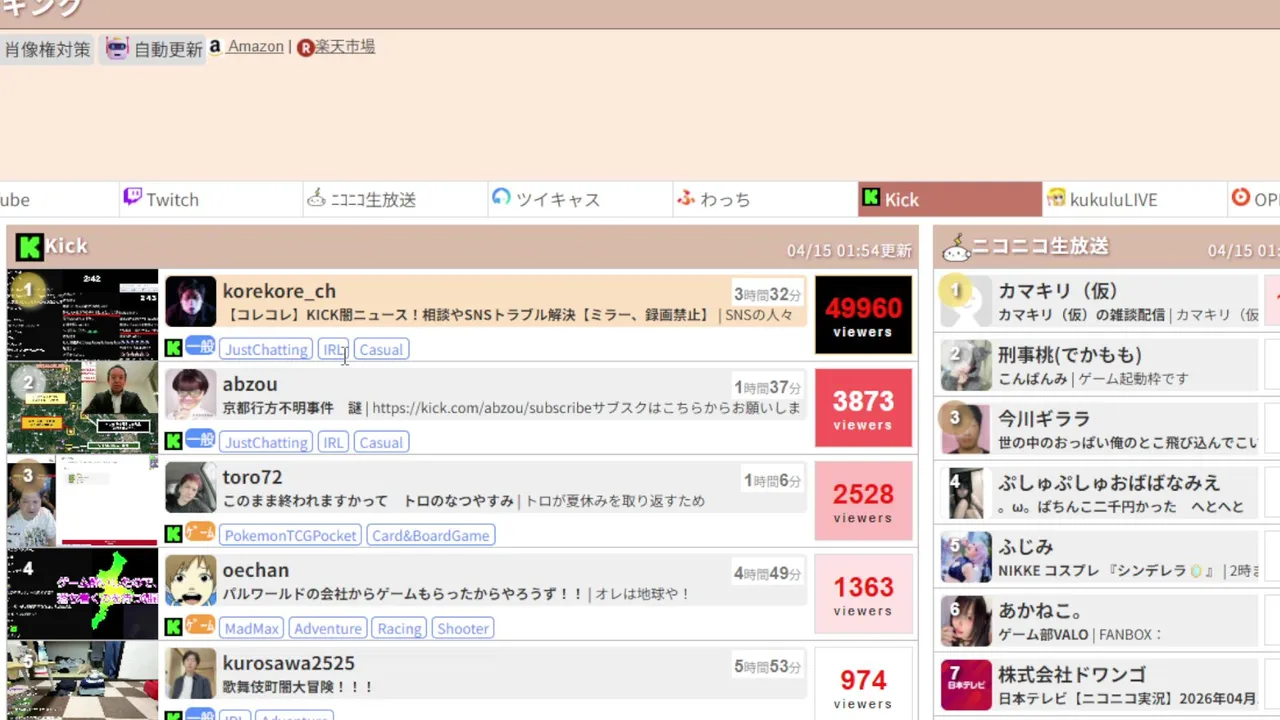Click Shooter tag in oechan row
The width and height of the screenshot is (1280, 720).
pyautogui.click(x=463, y=628)
